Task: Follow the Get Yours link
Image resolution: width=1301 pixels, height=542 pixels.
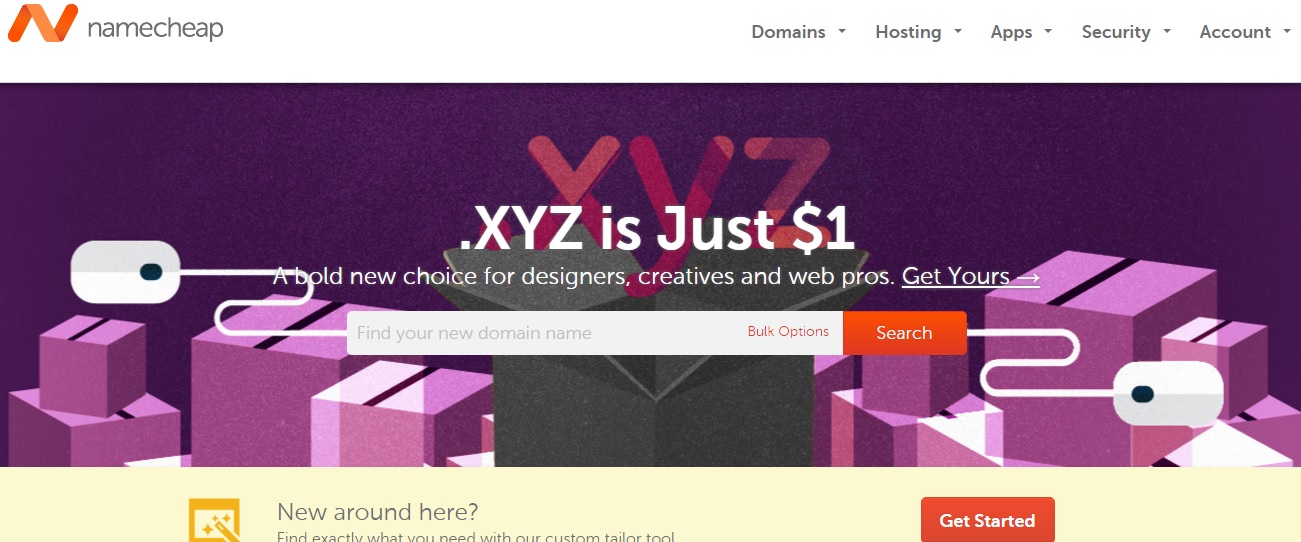Action: (x=971, y=276)
